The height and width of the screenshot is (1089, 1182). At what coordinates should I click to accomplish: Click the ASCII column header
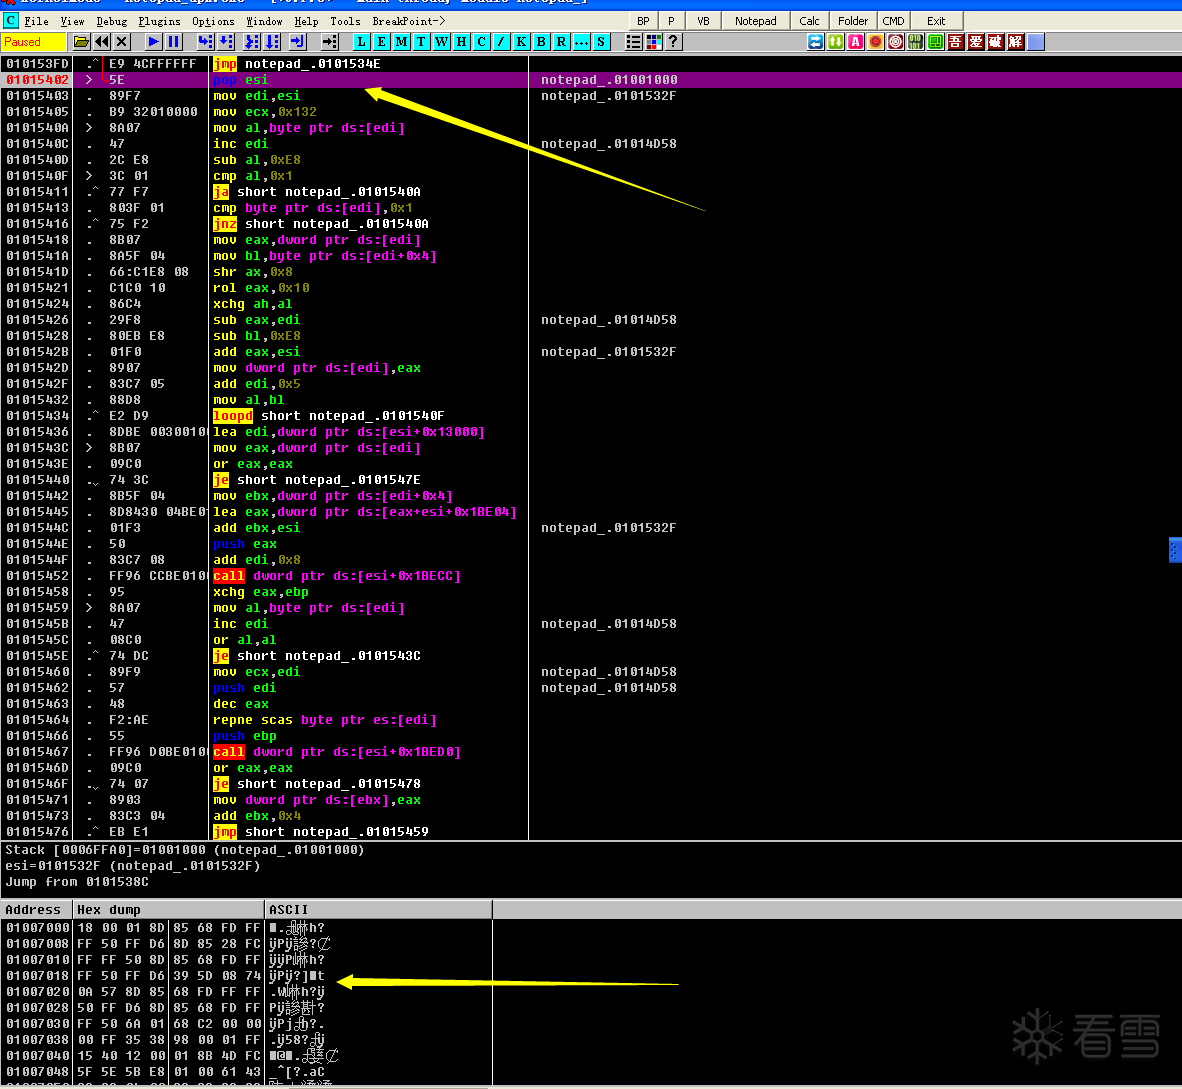click(x=378, y=910)
